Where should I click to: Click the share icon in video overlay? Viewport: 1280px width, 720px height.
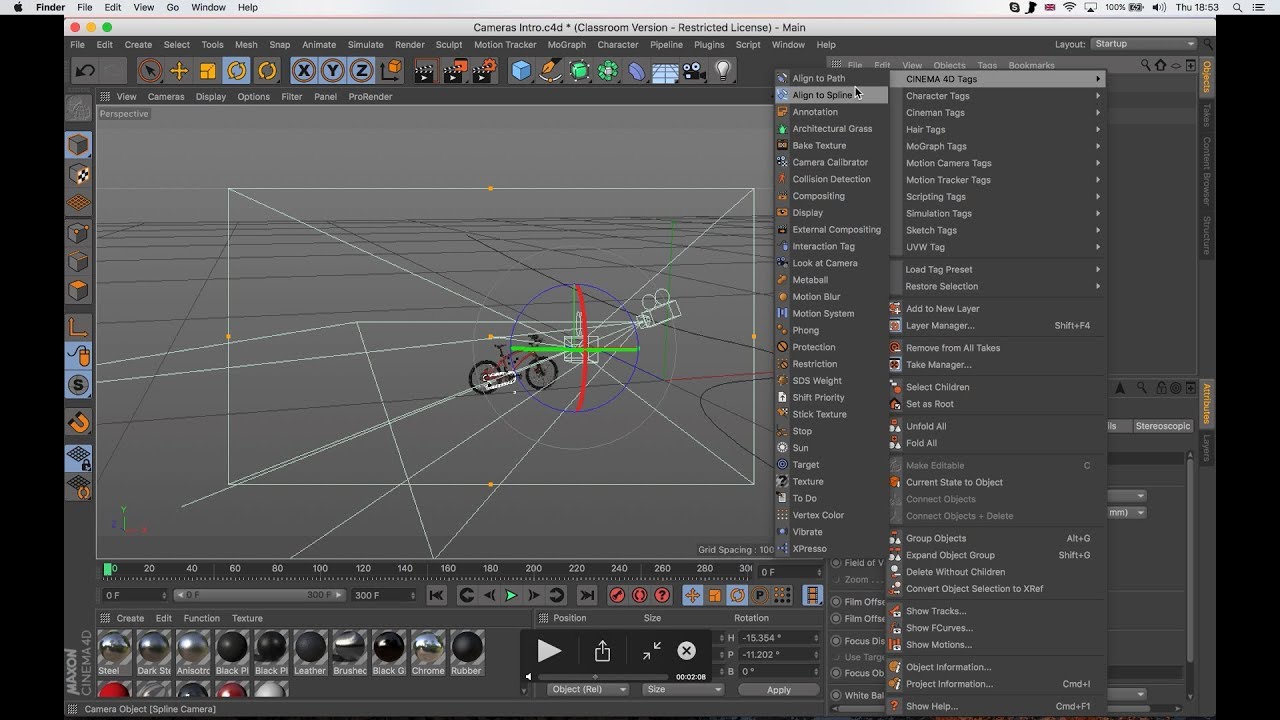602,652
